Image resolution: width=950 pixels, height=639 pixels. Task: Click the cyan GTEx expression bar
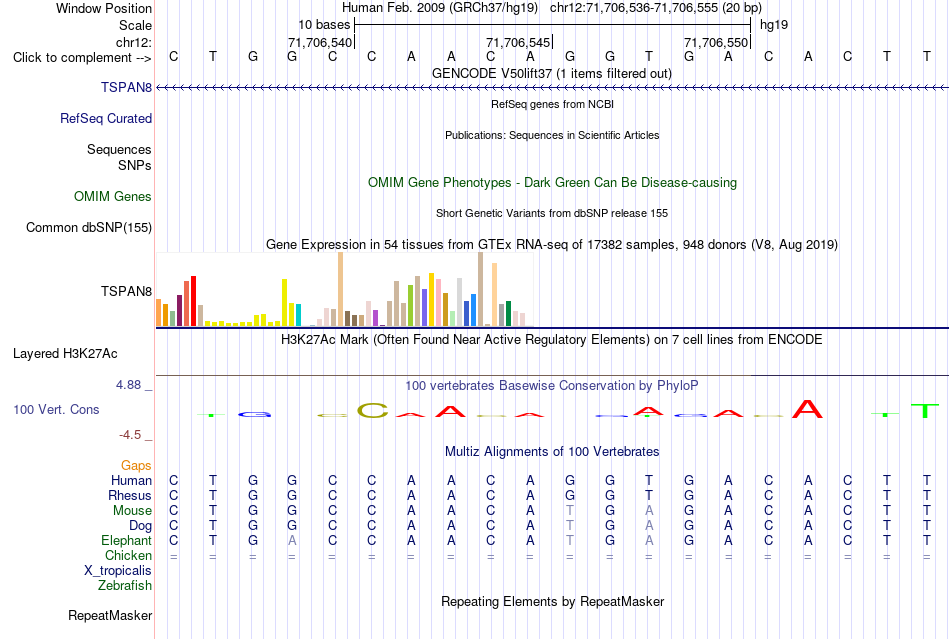coord(298,315)
